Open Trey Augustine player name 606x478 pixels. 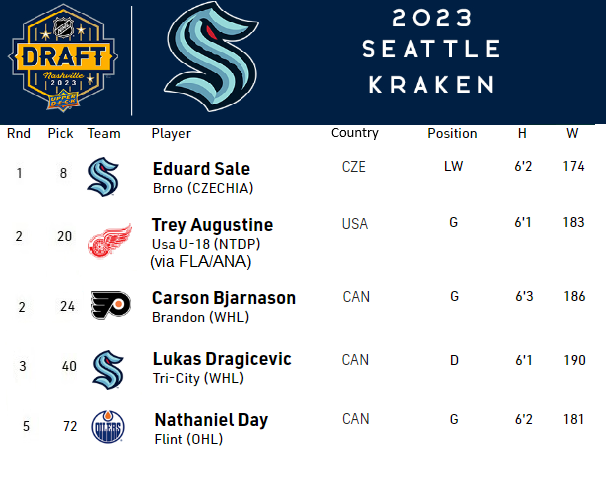point(212,225)
